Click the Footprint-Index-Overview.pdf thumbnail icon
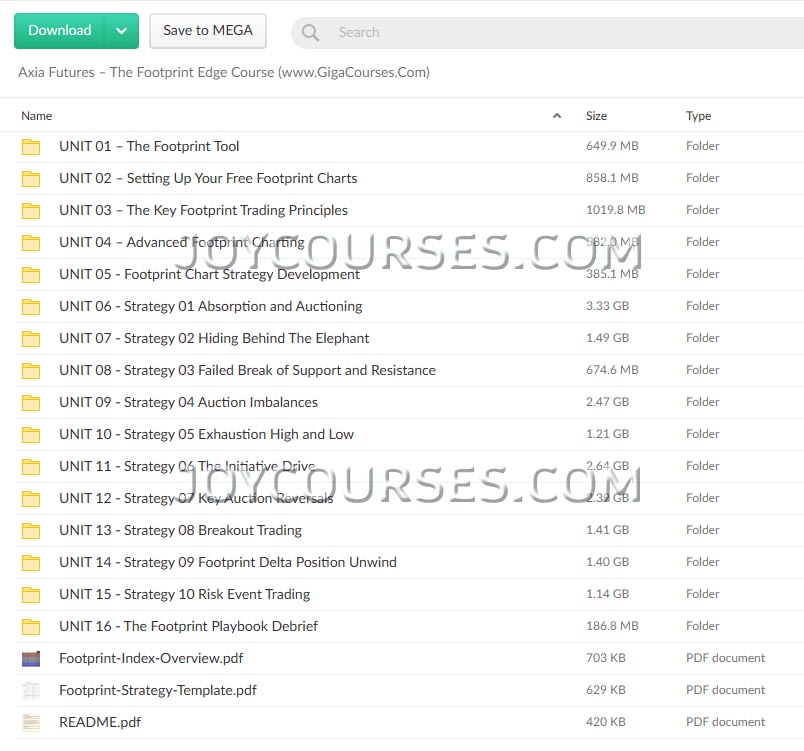The height and width of the screenshot is (751, 804). pos(31,658)
